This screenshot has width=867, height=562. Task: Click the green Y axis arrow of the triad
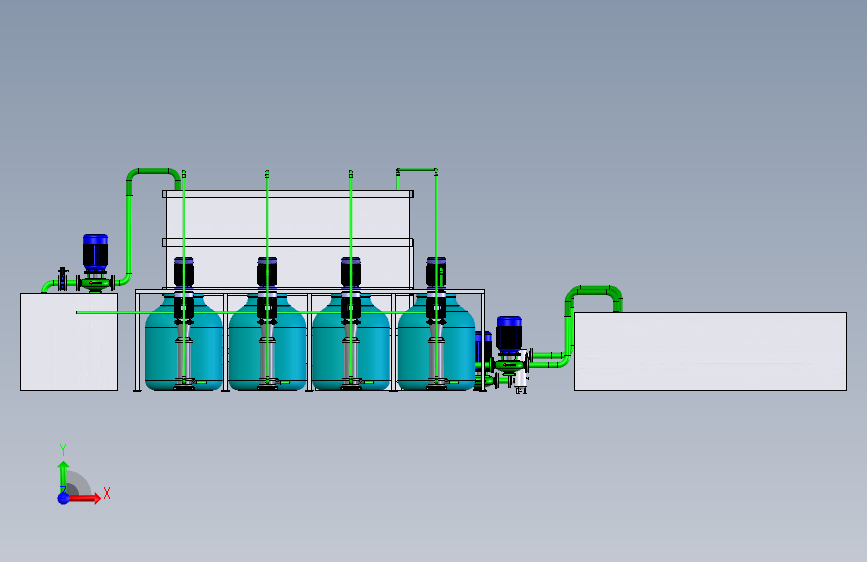[x=64, y=476]
